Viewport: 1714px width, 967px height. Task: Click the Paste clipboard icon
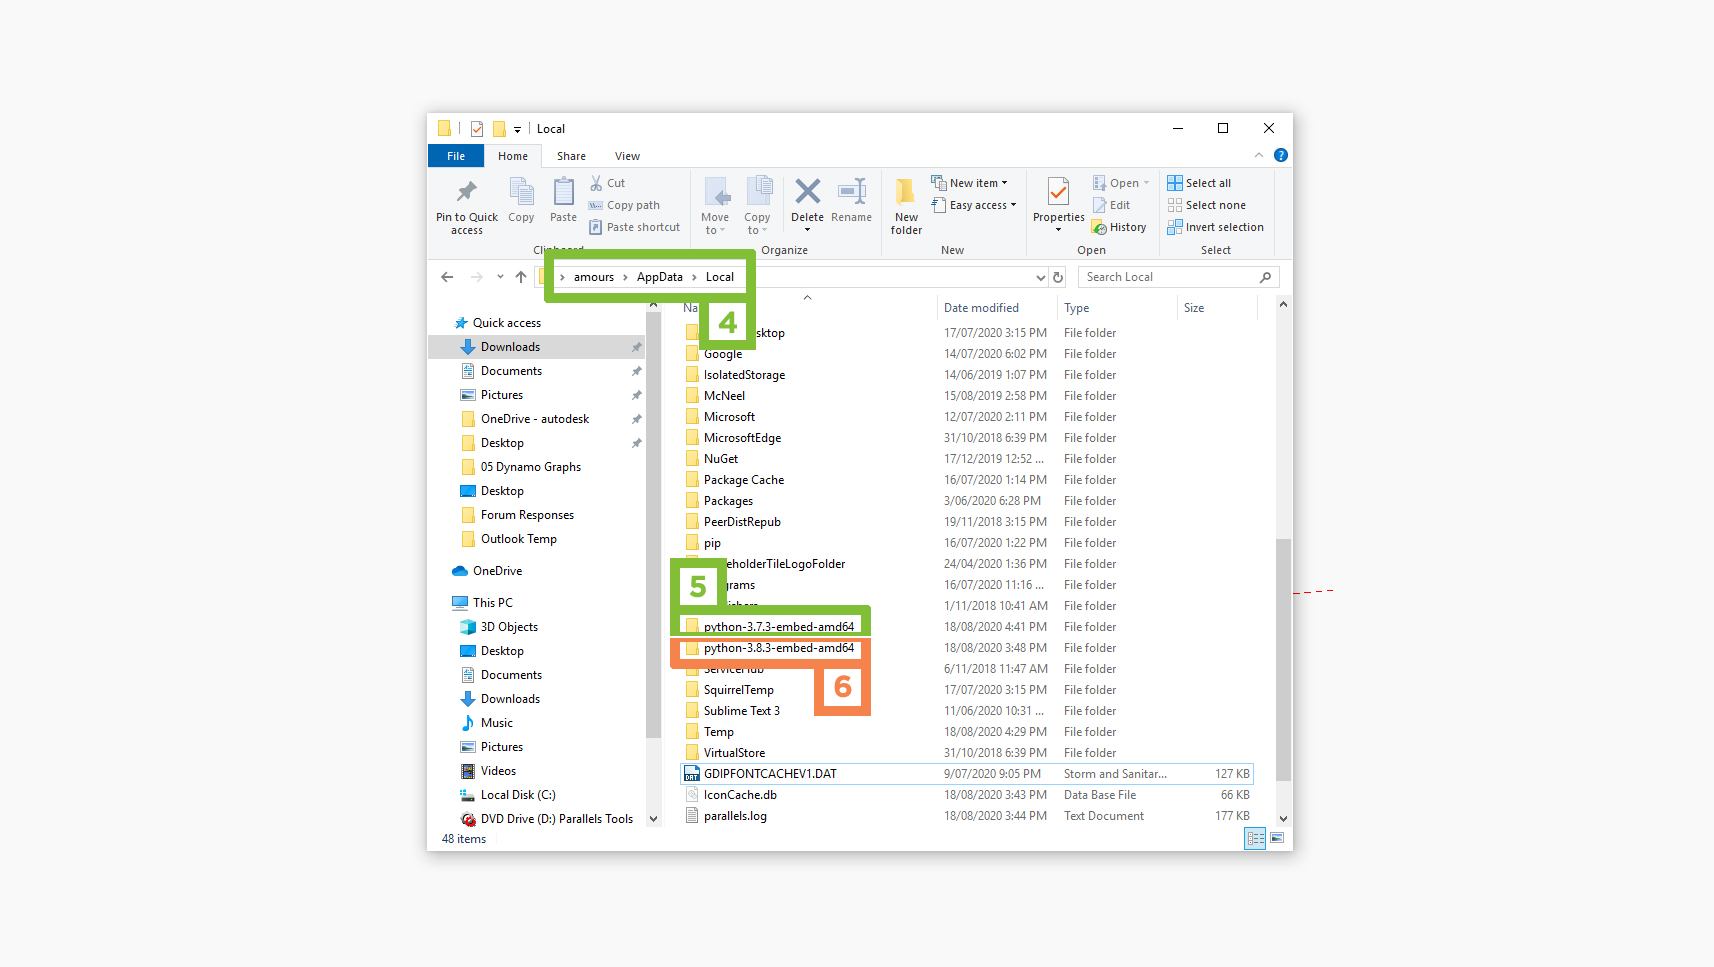(563, 191)
